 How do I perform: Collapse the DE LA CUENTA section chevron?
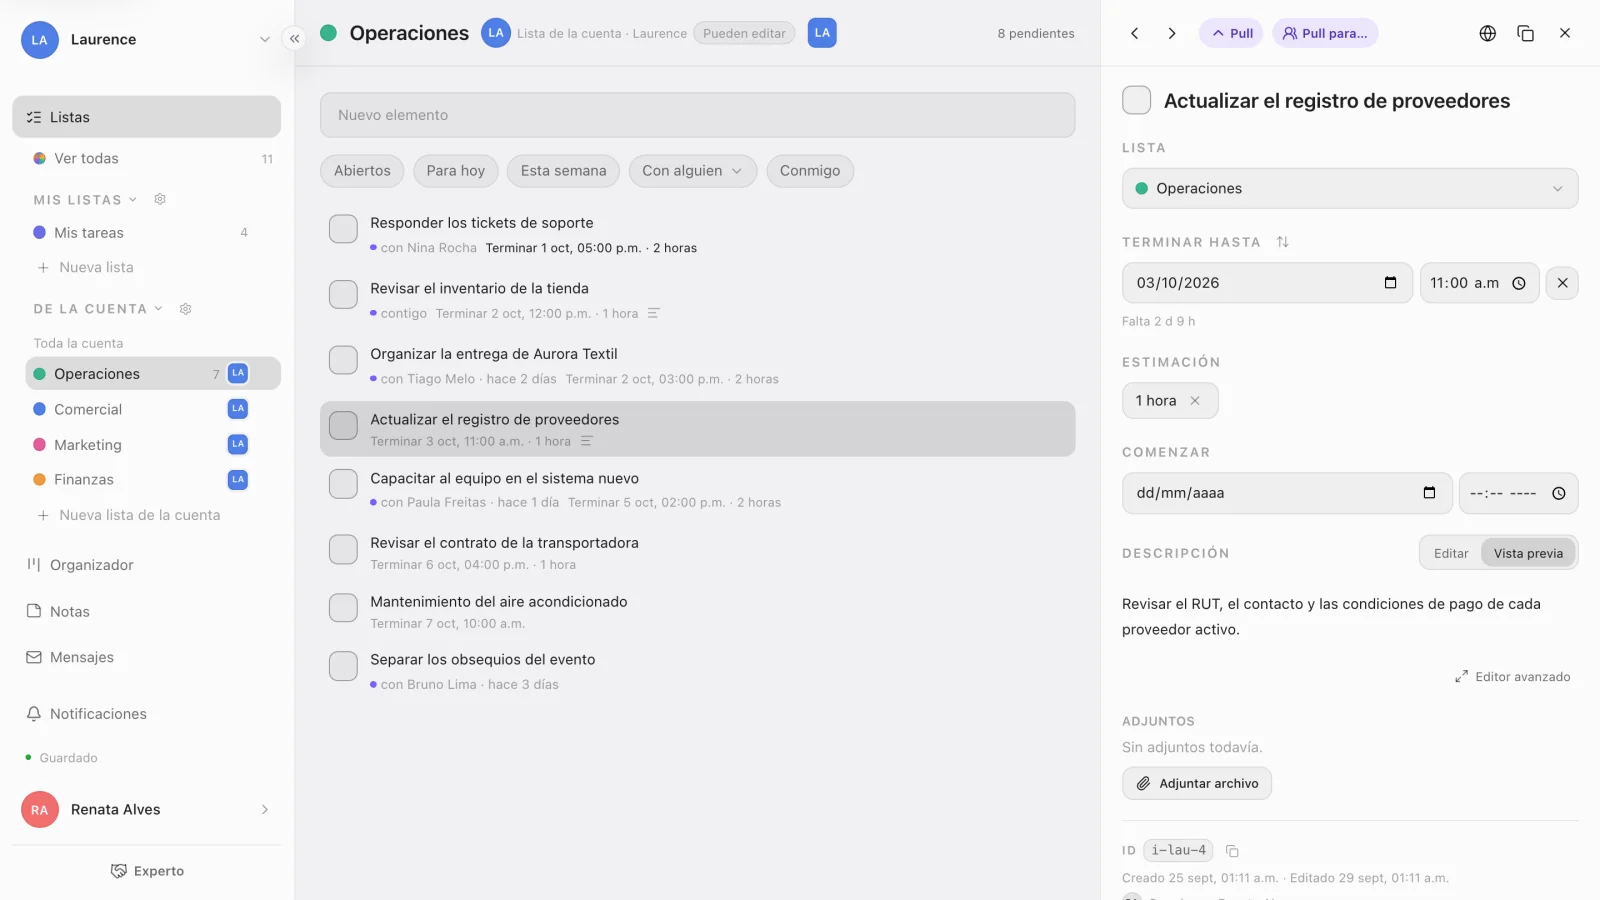(x=158, y=309)
